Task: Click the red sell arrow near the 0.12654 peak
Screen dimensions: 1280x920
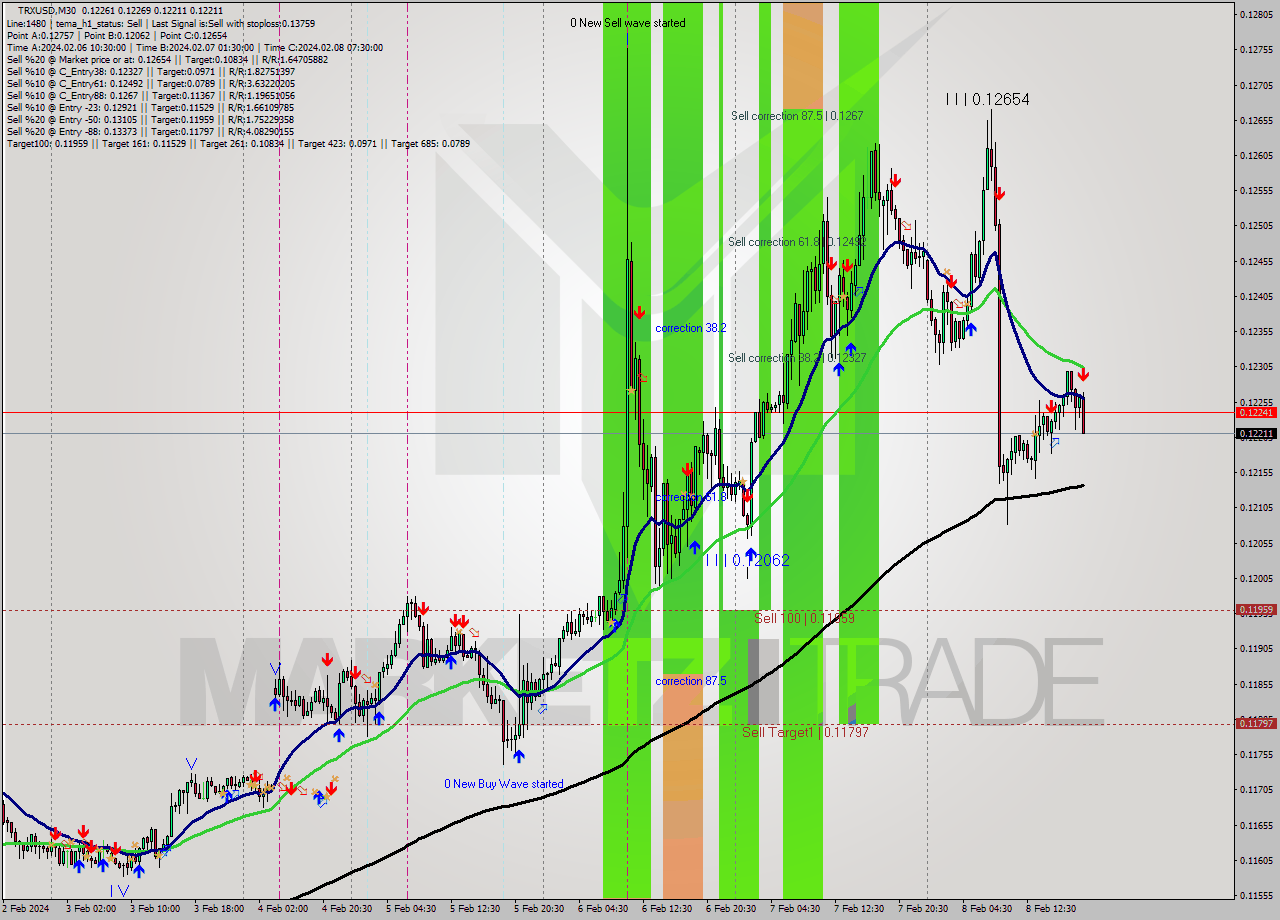Action: [999, 194]
